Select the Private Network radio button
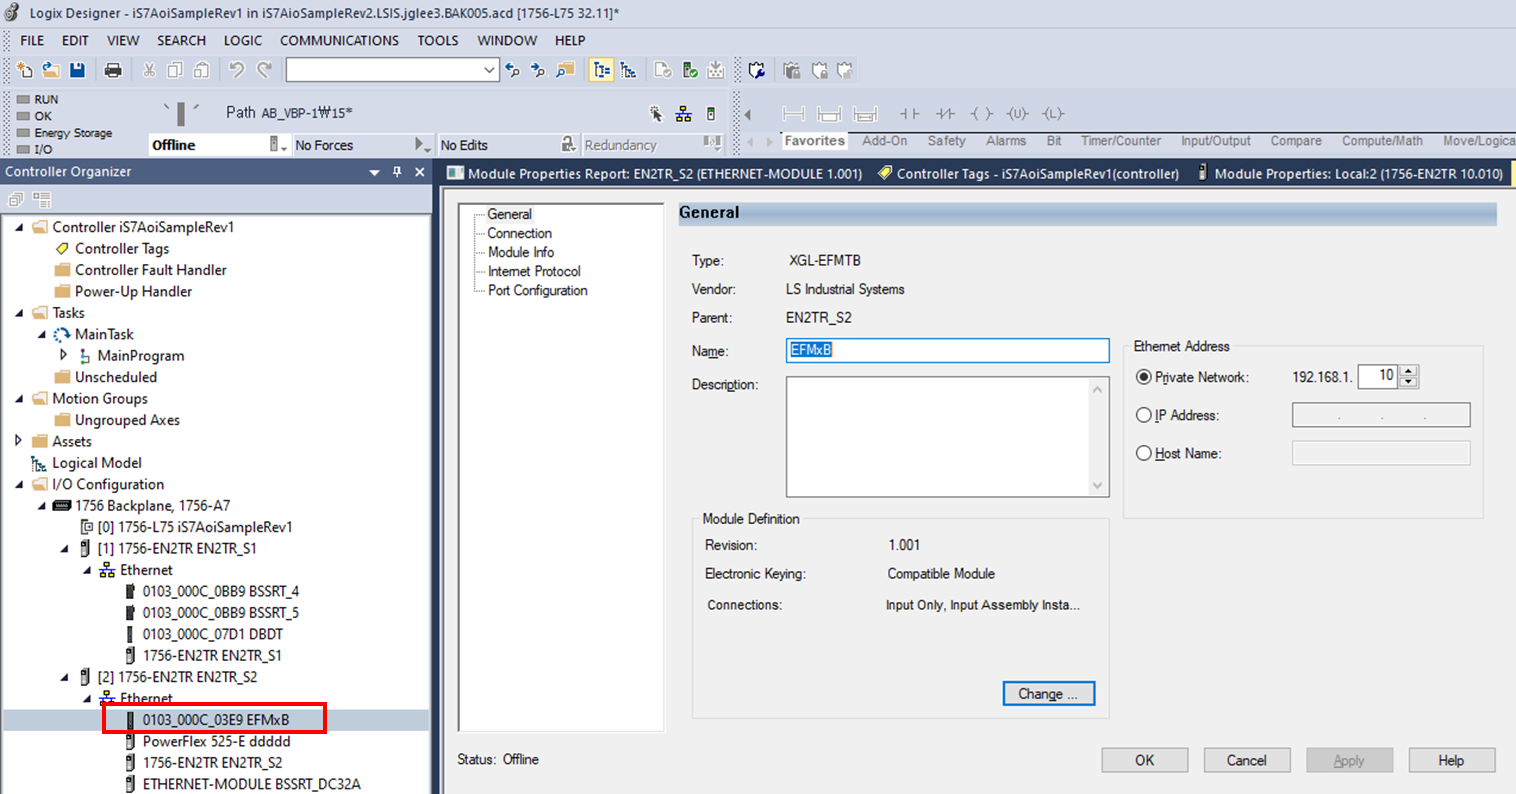Screen dimensions: 1516x794 [1144, 377]
